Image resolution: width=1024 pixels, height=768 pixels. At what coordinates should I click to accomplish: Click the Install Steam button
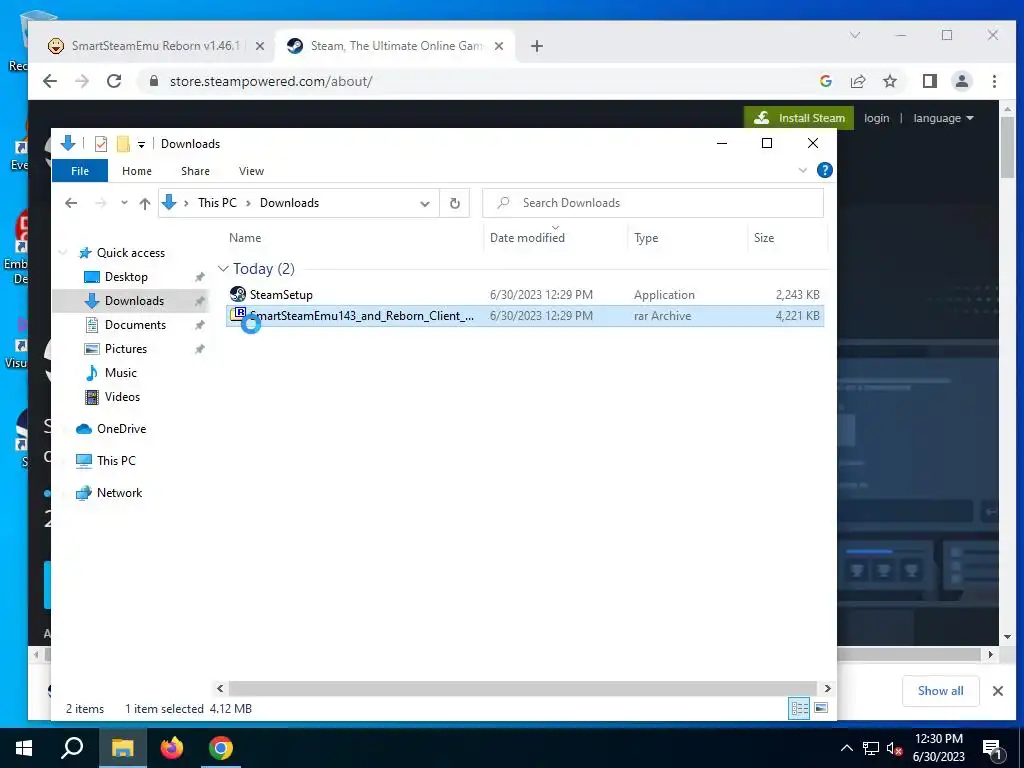799,118
